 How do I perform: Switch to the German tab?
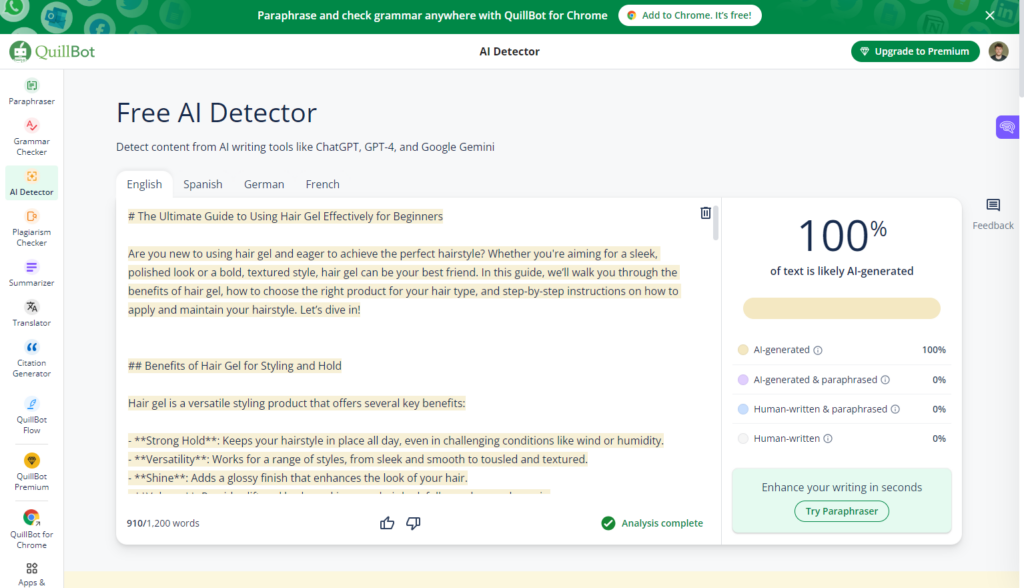[264, 184]
